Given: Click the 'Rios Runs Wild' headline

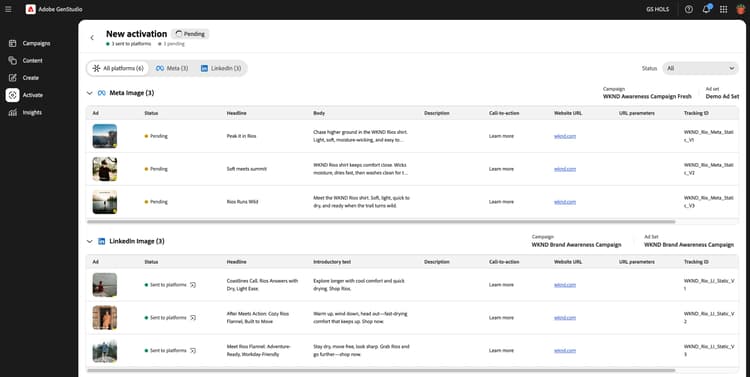Looking at the screenshot, I should (x=243, y=201).
